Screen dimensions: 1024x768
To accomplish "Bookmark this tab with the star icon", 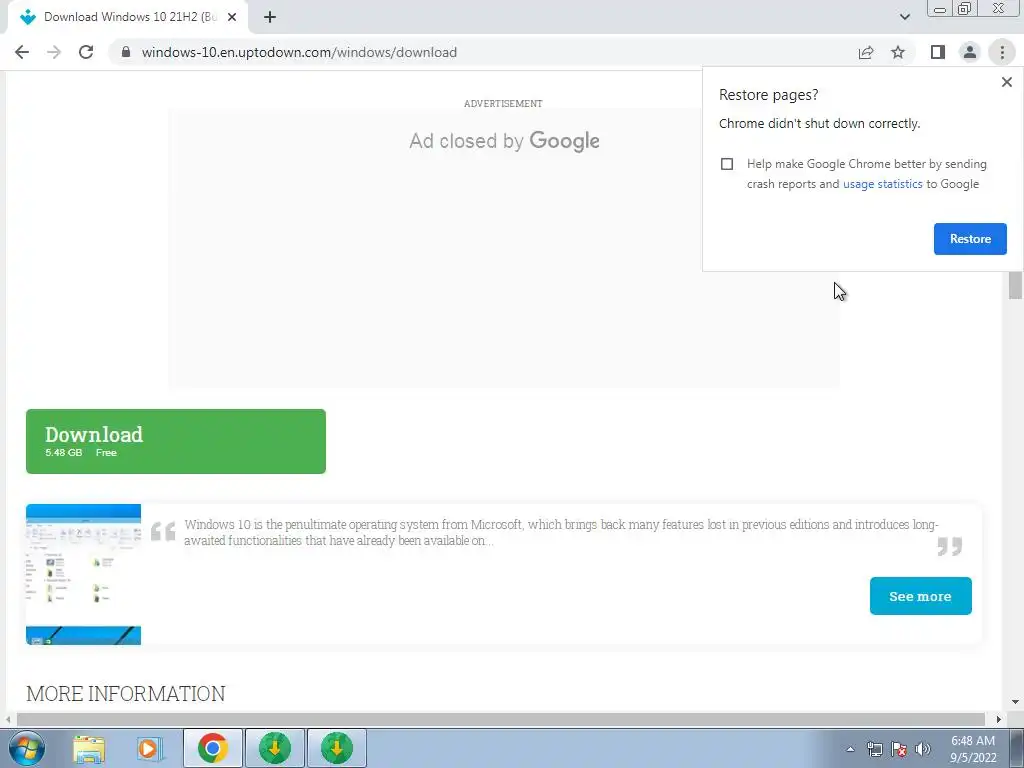I will coord(898,52).
